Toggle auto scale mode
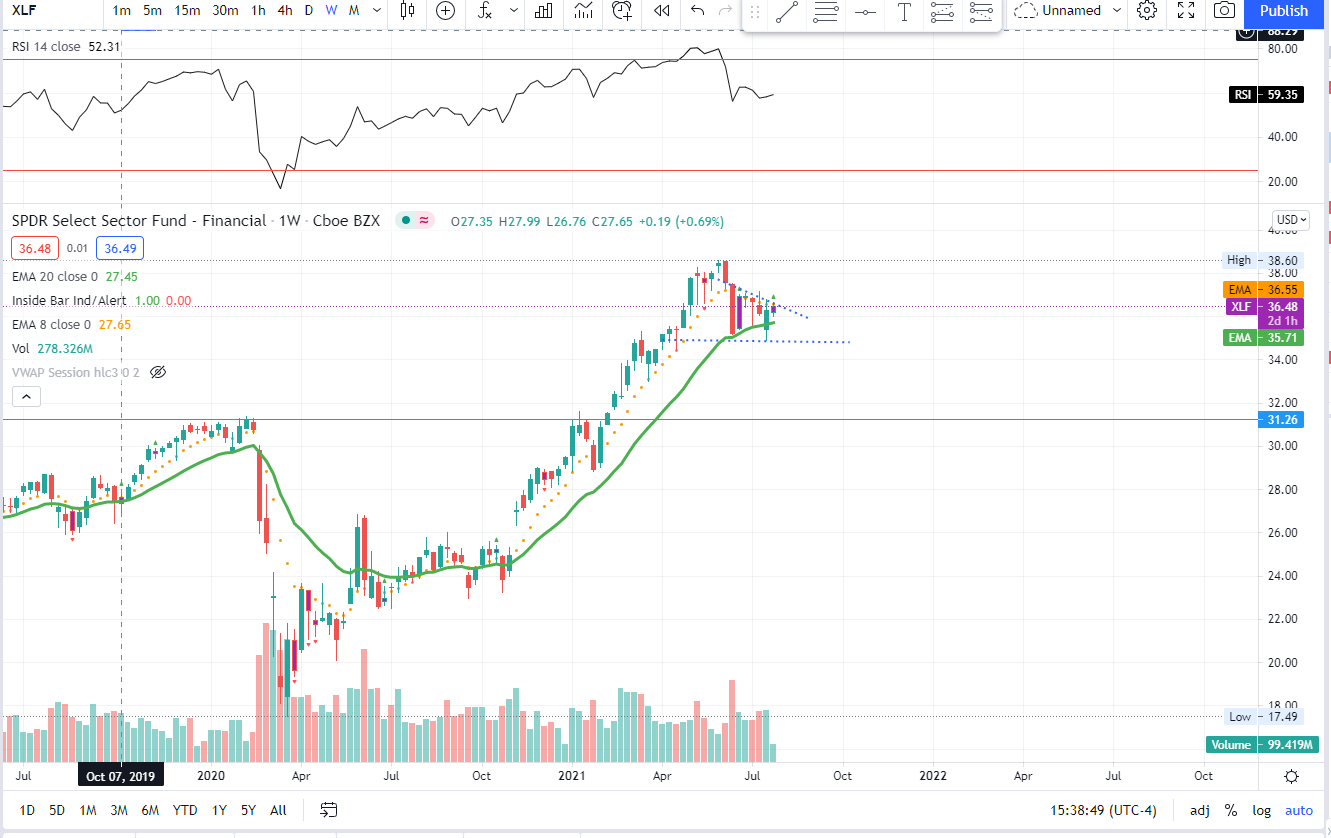The height and width of the screenshot is (838, 1331). [1299, 810]
